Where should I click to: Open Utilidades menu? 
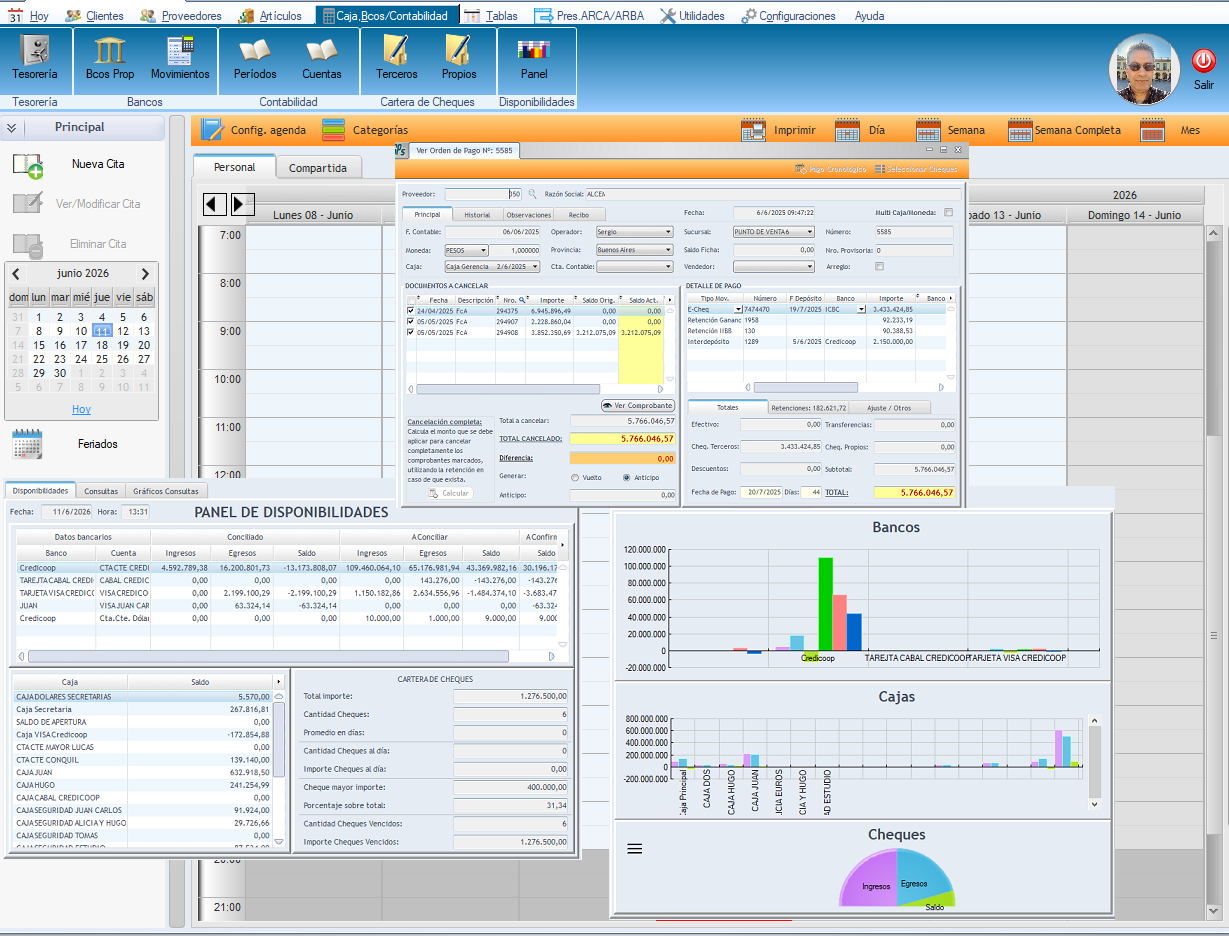point(694,16)
